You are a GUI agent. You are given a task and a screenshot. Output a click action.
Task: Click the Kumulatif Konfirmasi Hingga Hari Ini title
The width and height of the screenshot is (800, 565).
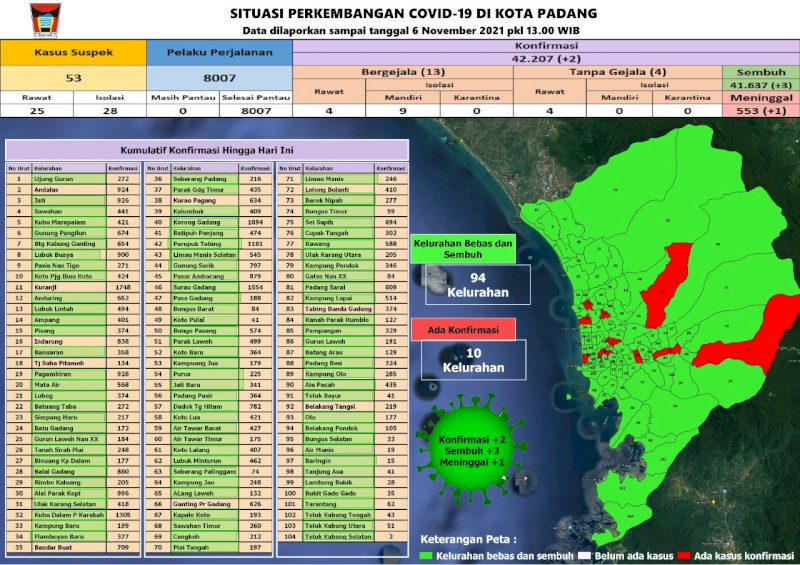(207, 151)
